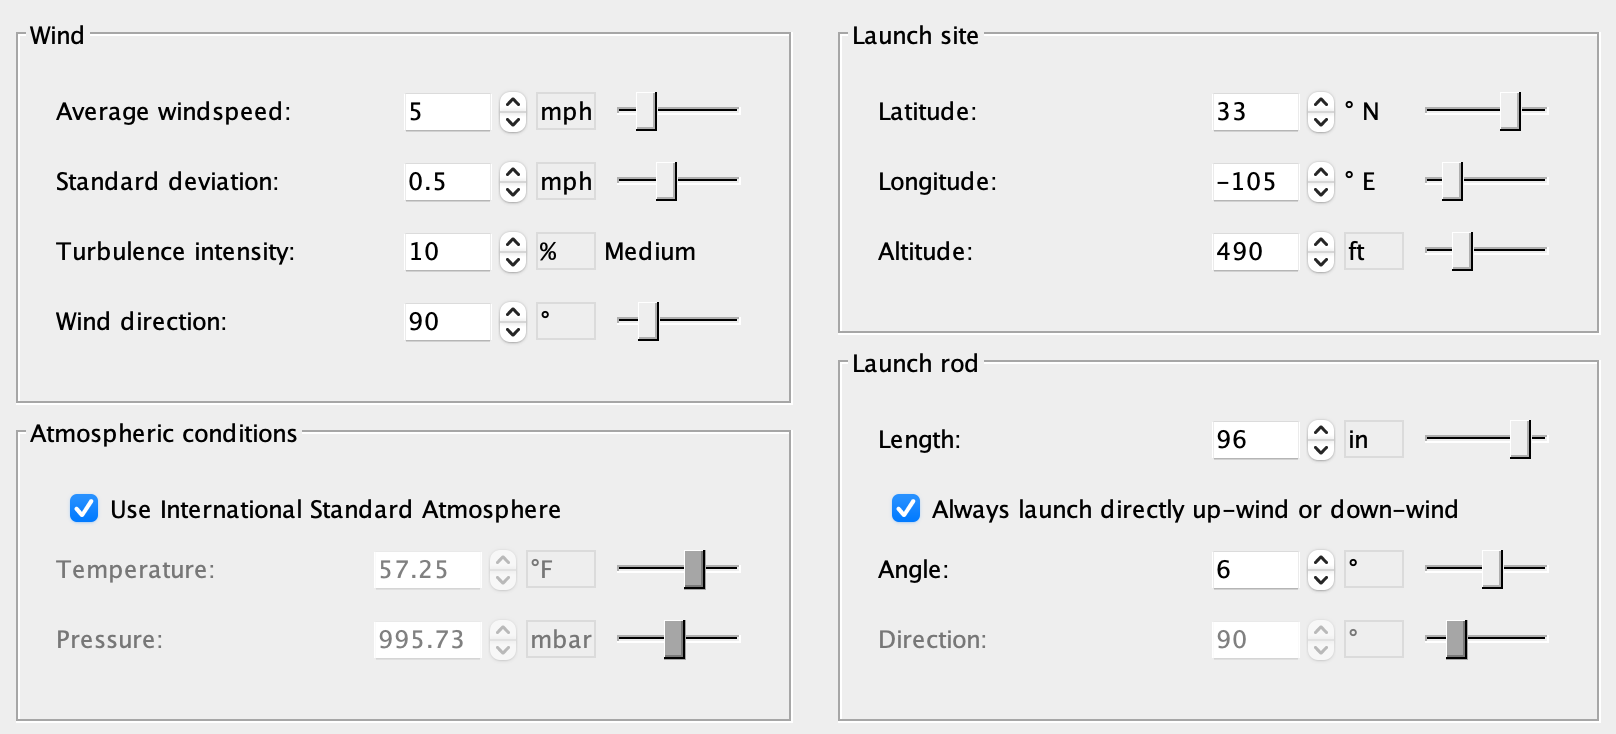Click the wind direction slider handle
Image resolution: width=1616 pixels, height=734 pixels.
[648, 321]
